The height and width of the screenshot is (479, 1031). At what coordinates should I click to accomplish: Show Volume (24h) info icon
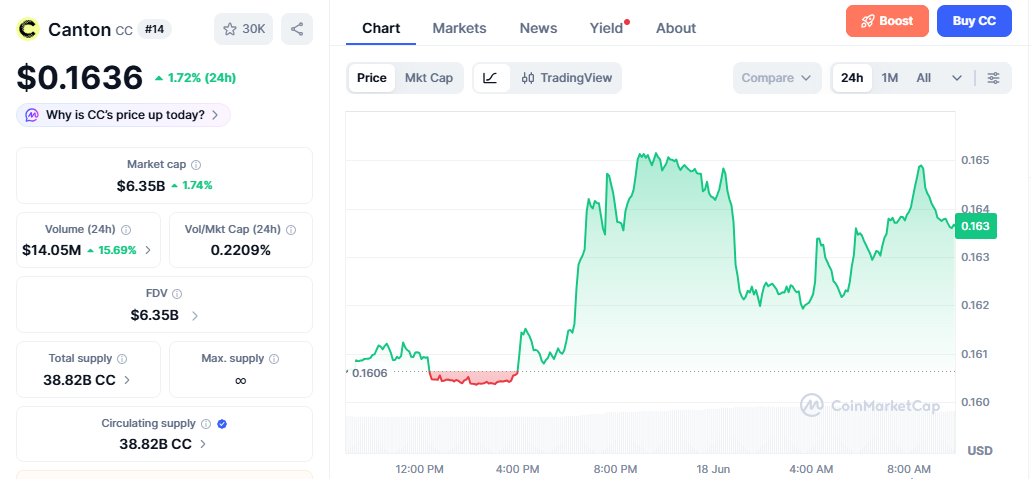pos(126,230)
